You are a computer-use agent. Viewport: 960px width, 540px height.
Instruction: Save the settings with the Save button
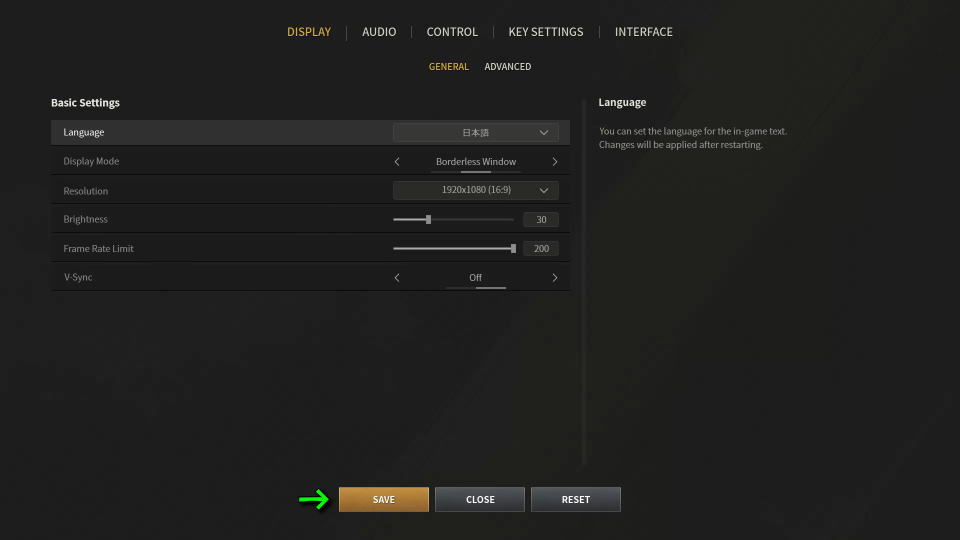(384, 500)
